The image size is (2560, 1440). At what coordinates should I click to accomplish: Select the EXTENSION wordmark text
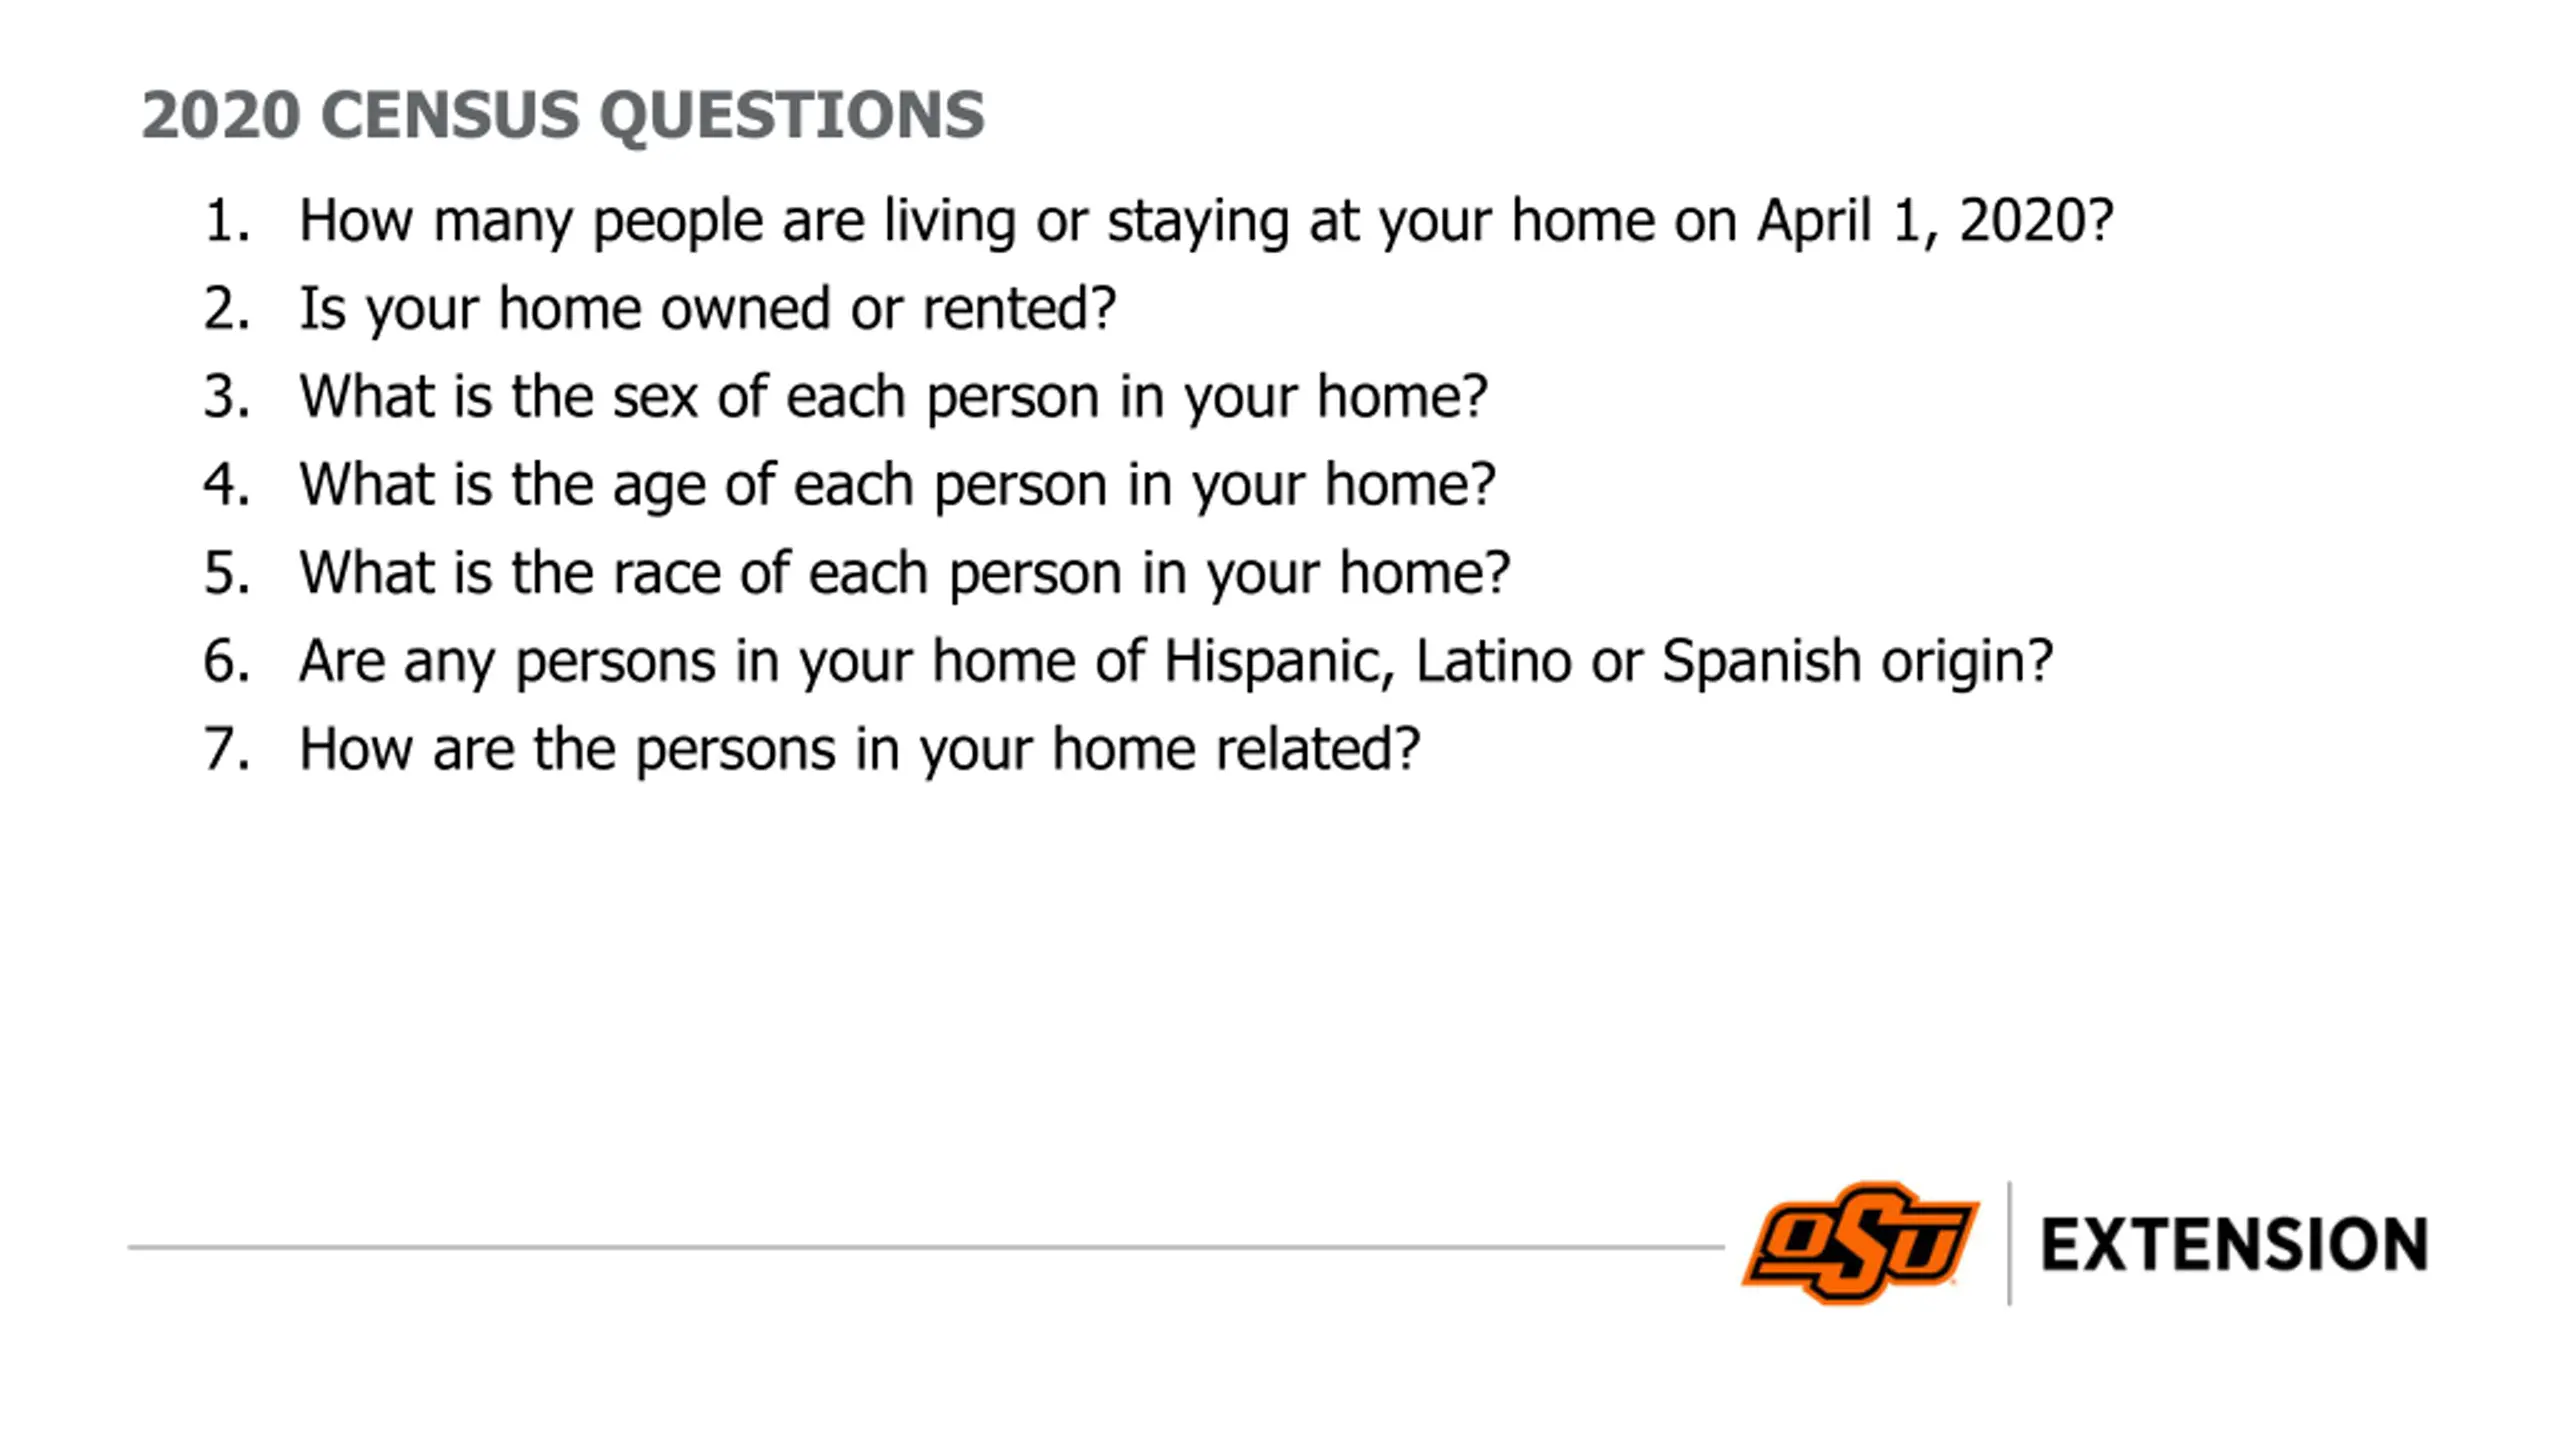[x=2234, y=1245]
